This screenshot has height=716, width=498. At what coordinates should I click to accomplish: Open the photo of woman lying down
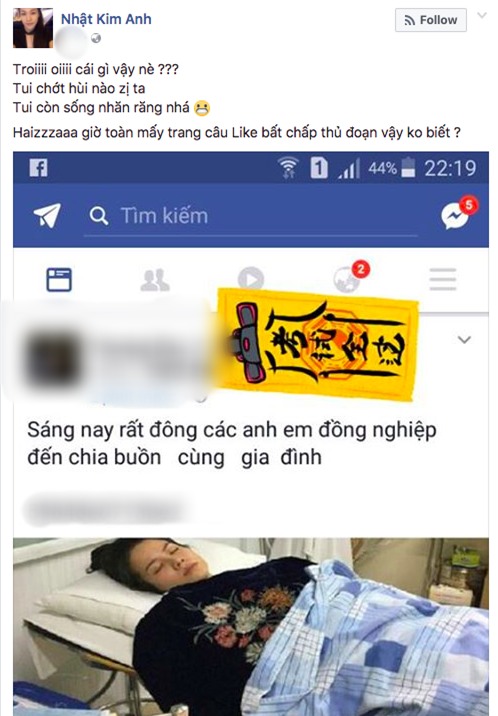coord(251,626)
